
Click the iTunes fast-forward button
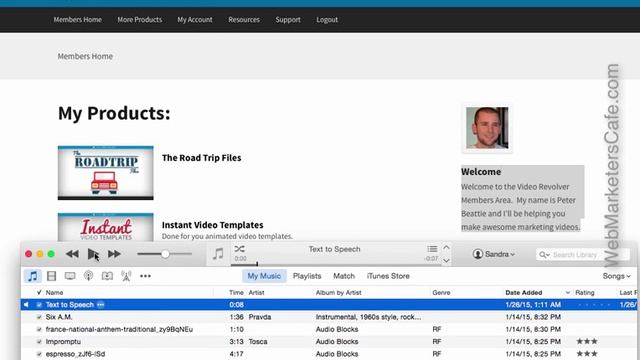[114, 254]
